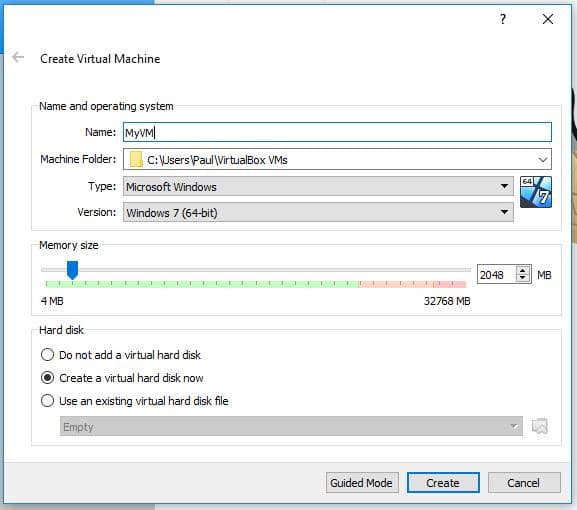Click the Cancel button

(x=524, y=482)
